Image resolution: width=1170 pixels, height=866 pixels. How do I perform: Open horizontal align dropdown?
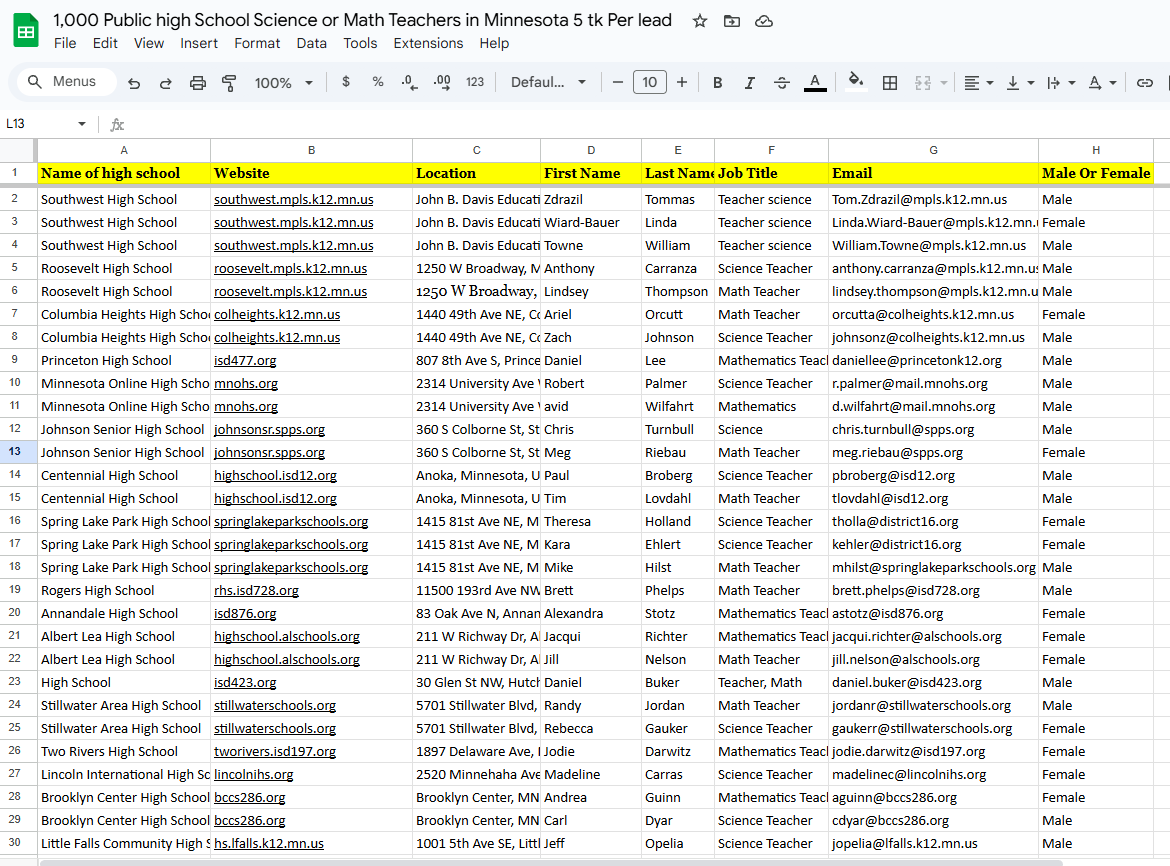(x=978, y=83)
